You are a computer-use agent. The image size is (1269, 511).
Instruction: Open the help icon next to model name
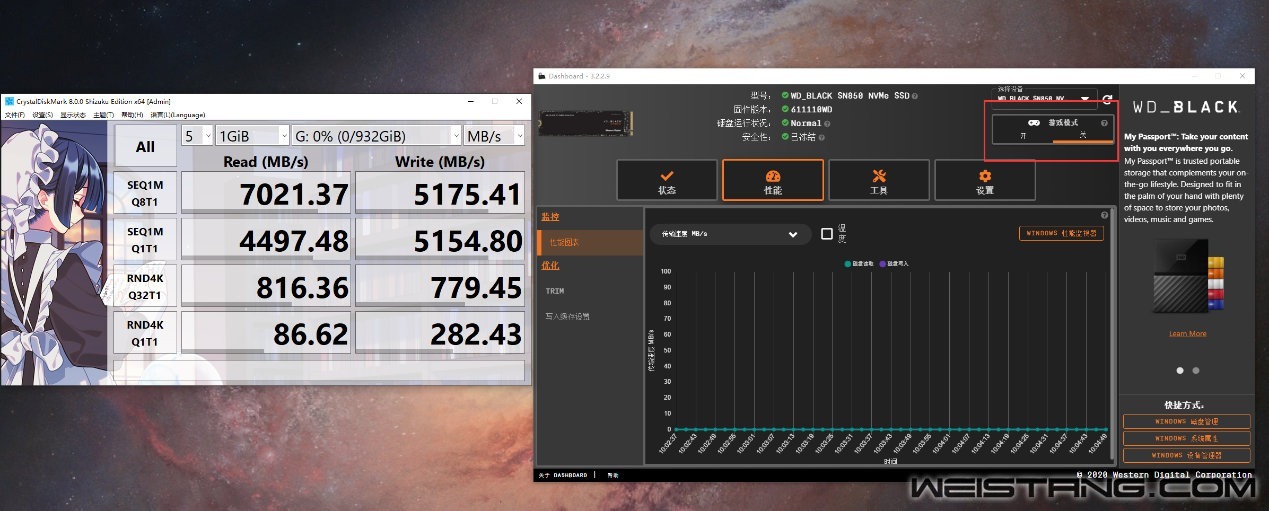pyautogui.click(x=915, y=96)
